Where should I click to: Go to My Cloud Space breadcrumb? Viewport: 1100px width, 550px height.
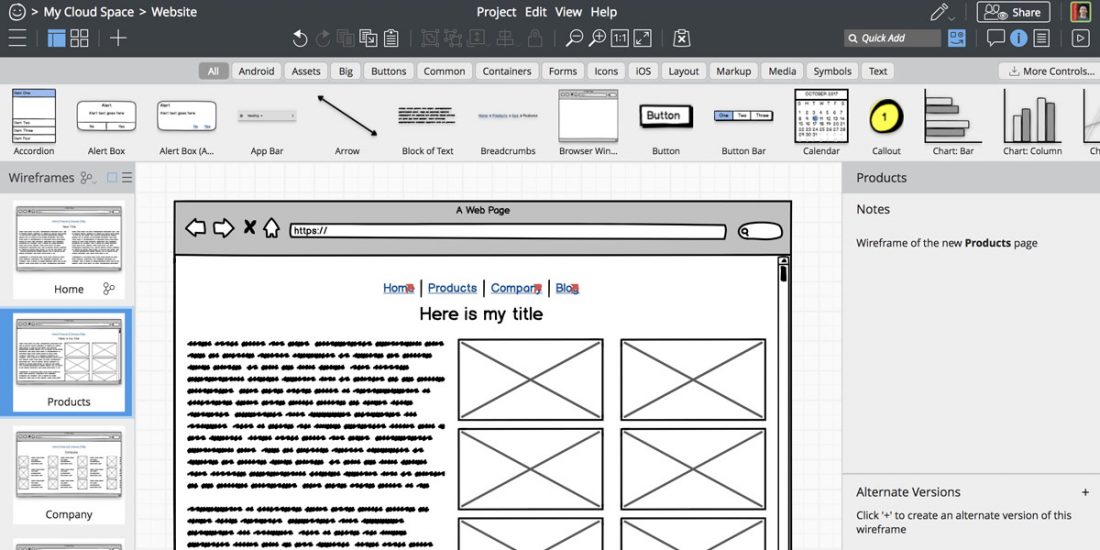click(88, 12)
